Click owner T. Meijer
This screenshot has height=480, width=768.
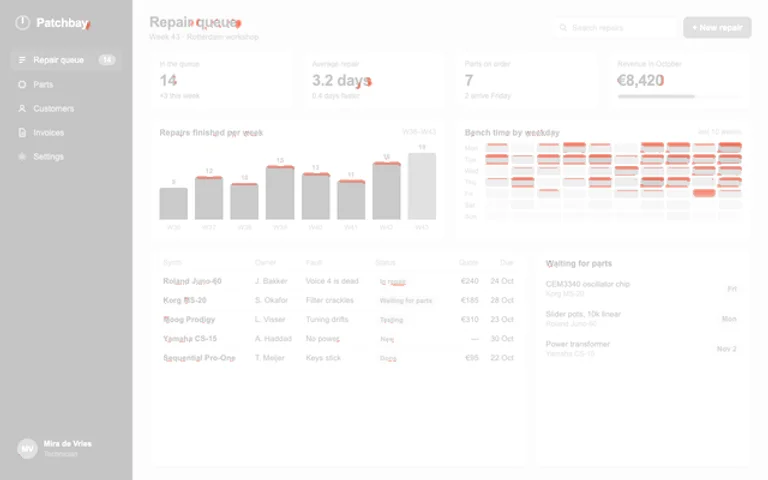point(269,358)
